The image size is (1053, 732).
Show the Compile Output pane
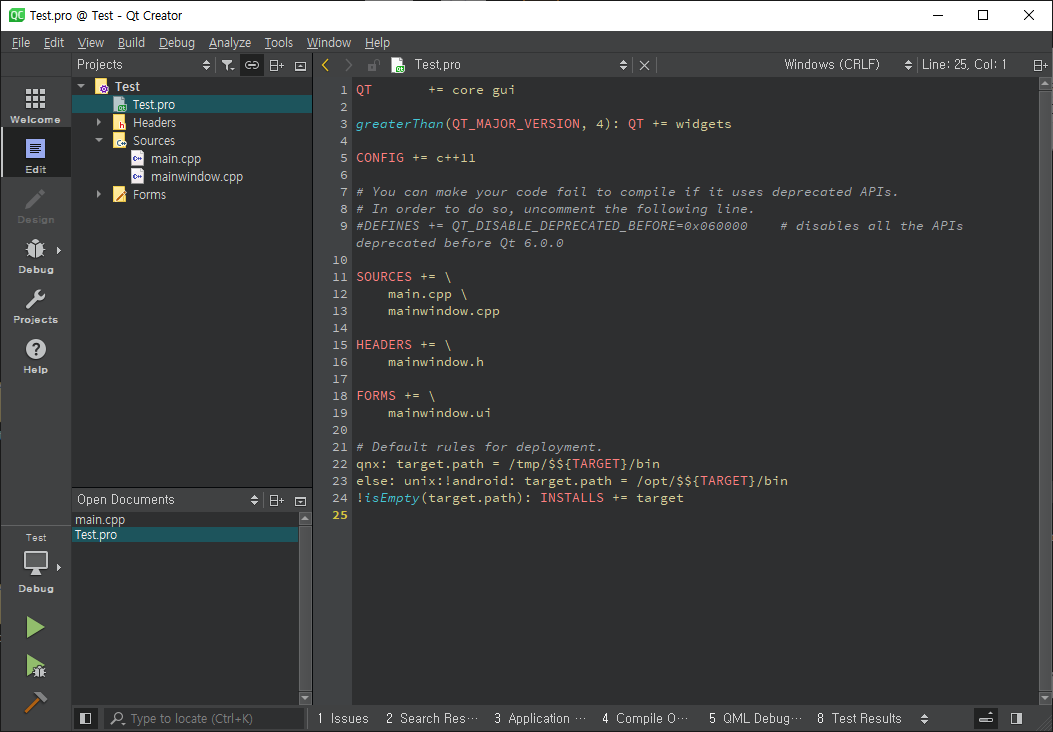click(645, 719)
